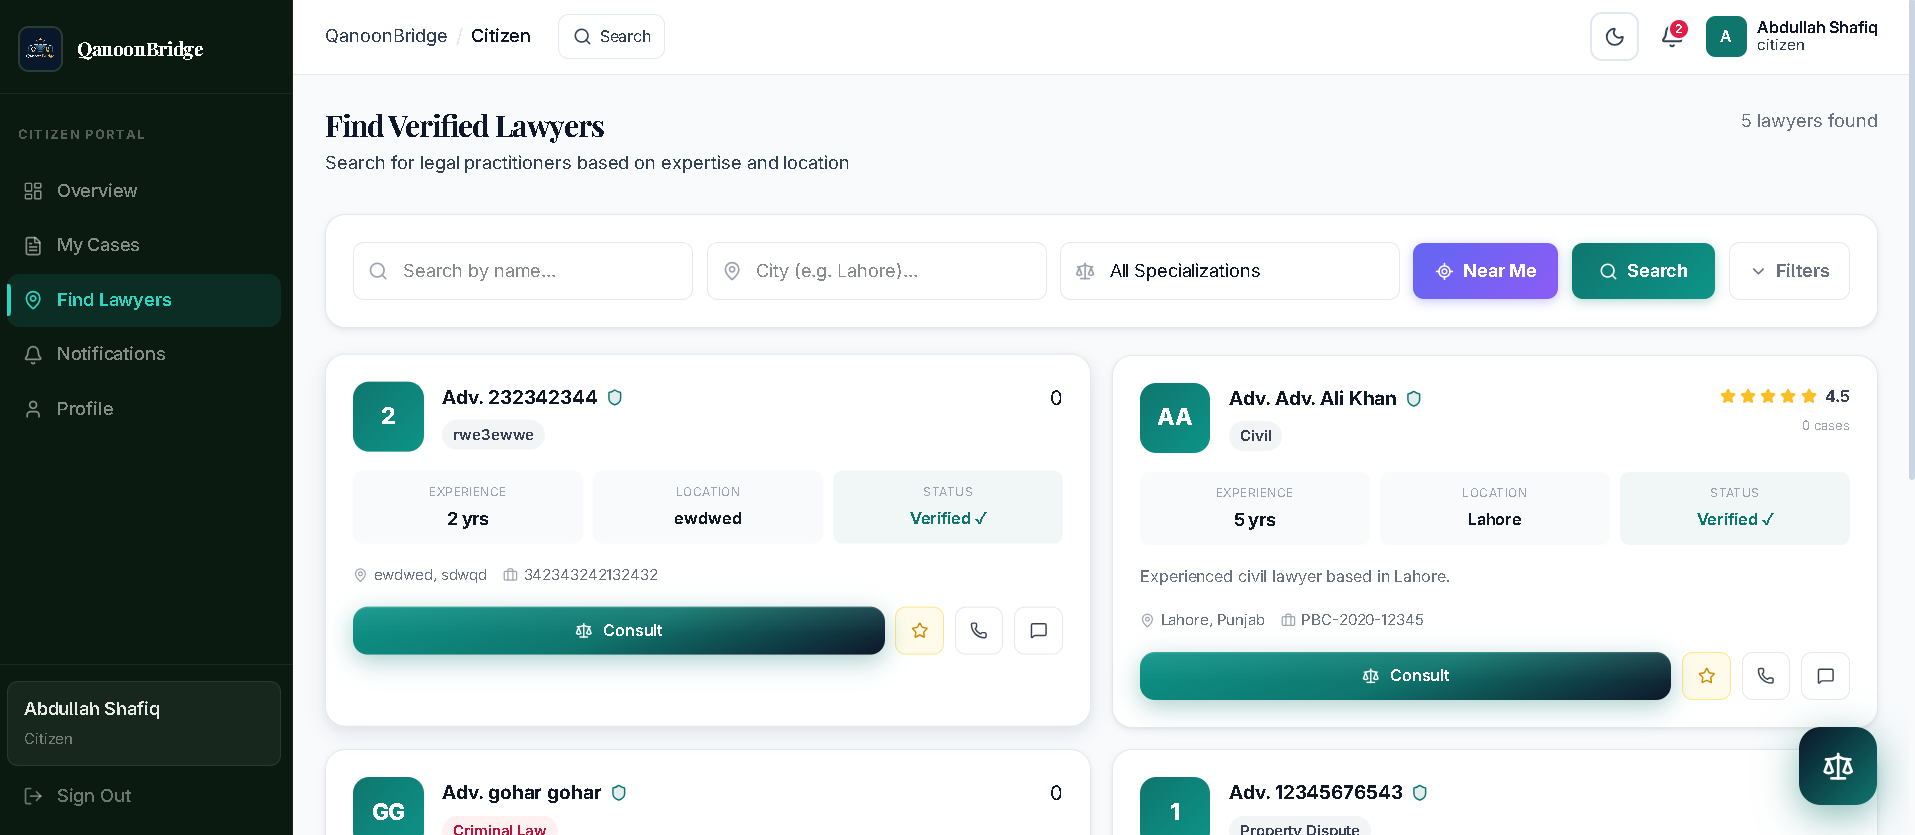Select Find Lawyers in the sidebar

click(144, 300)
